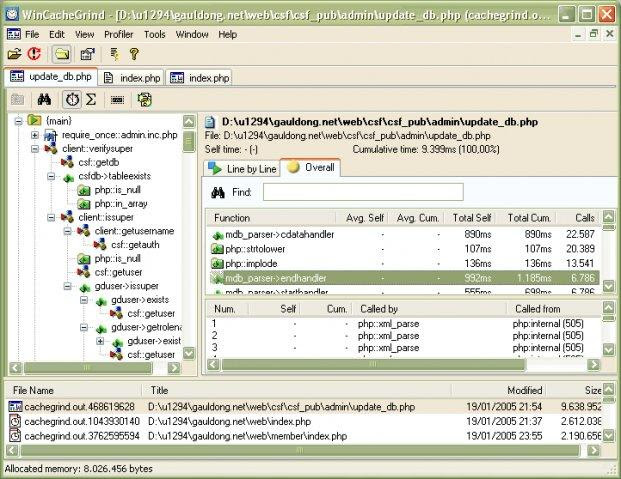Click the file list horizontal scrollbar thumb

coord(300,450)
